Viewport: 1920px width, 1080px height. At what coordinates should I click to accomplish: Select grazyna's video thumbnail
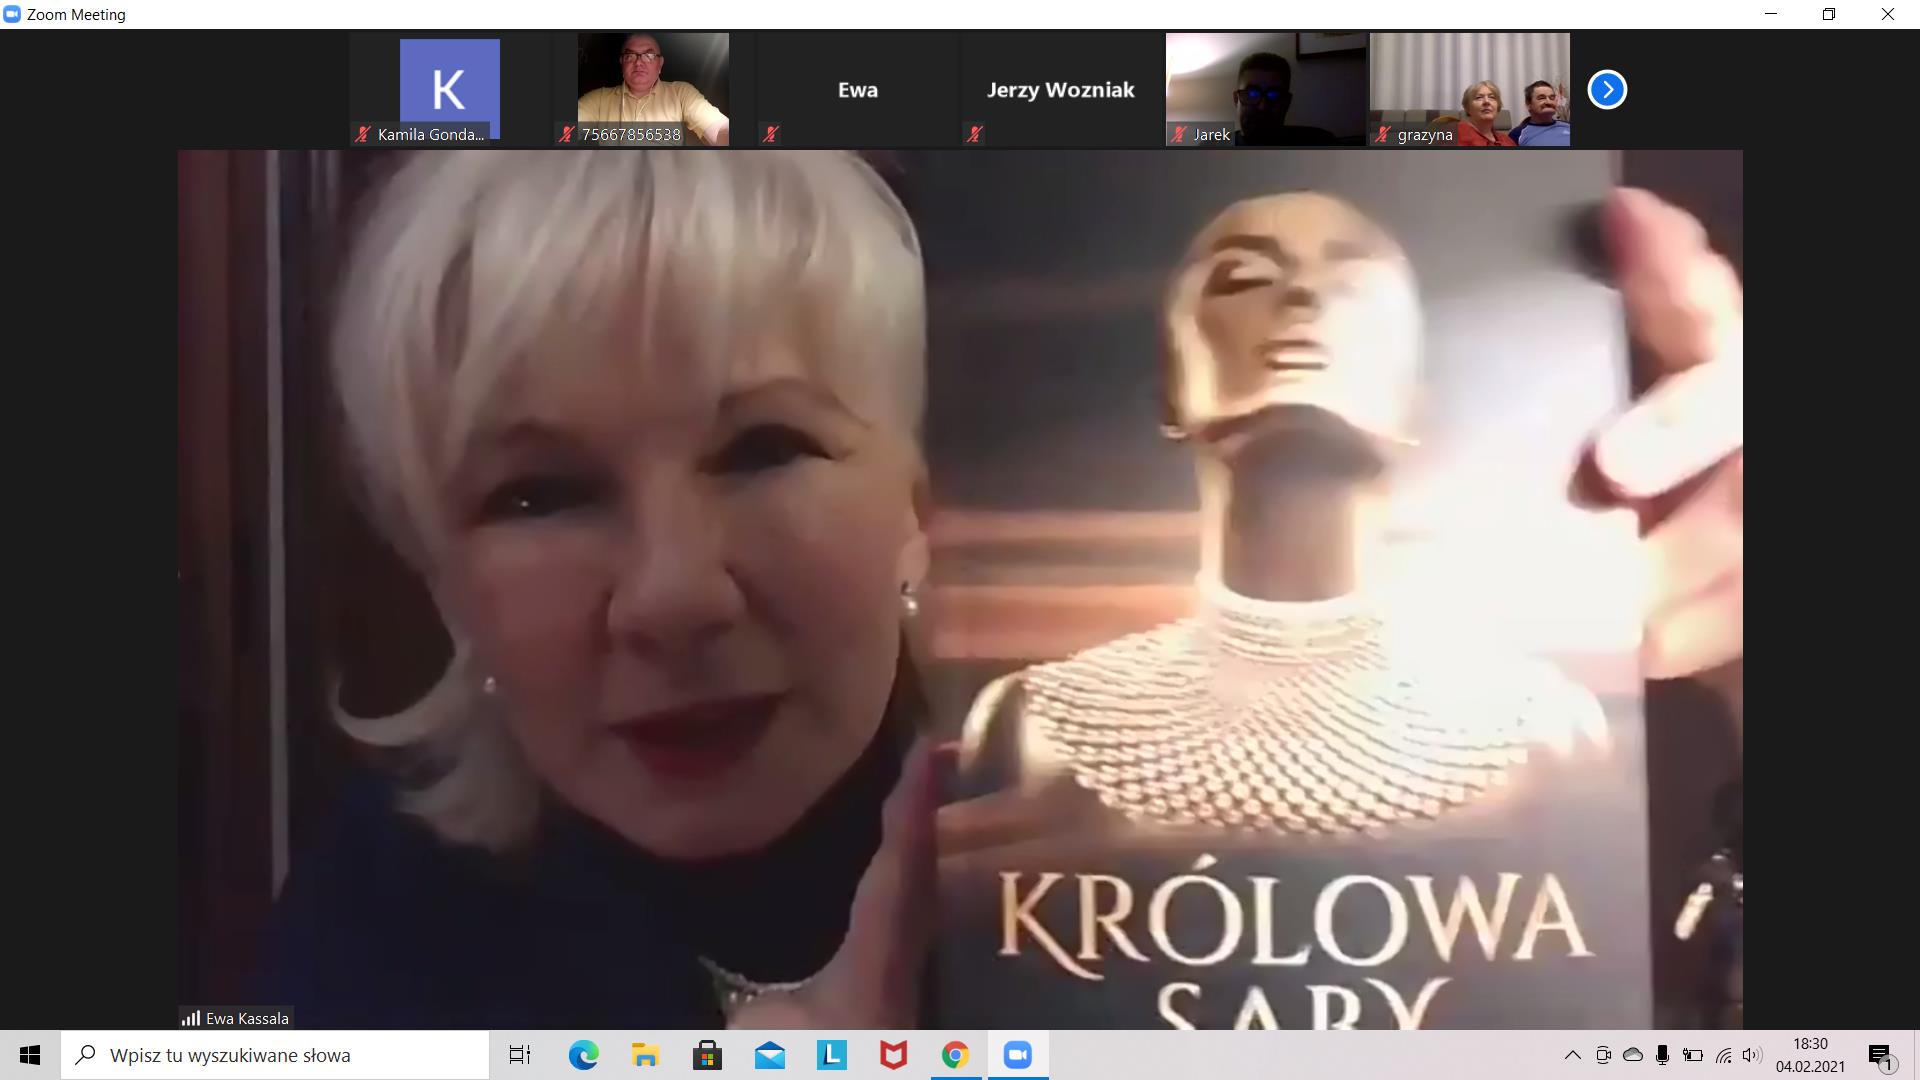[x=1469, y=90]
